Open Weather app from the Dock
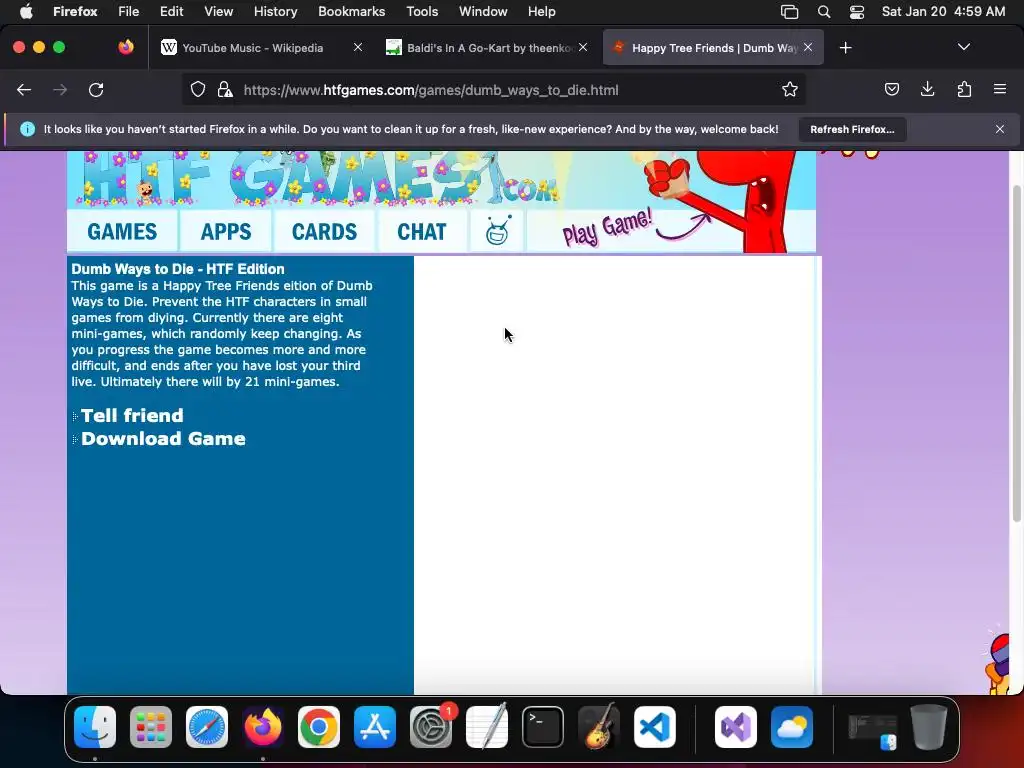This screenshot has width=1024, height=768. [x=792, y=727]
